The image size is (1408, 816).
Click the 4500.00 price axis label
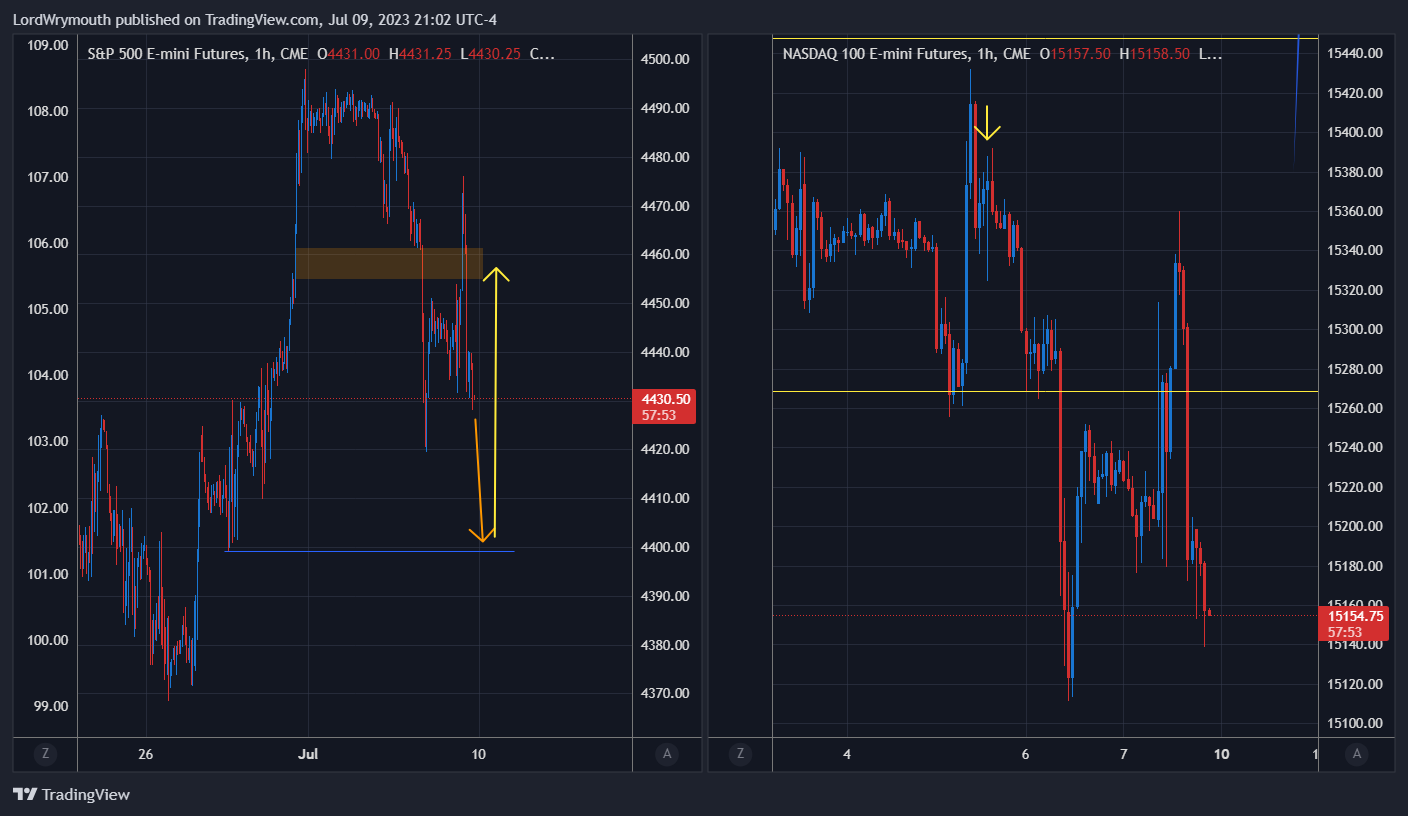(666, 59)
